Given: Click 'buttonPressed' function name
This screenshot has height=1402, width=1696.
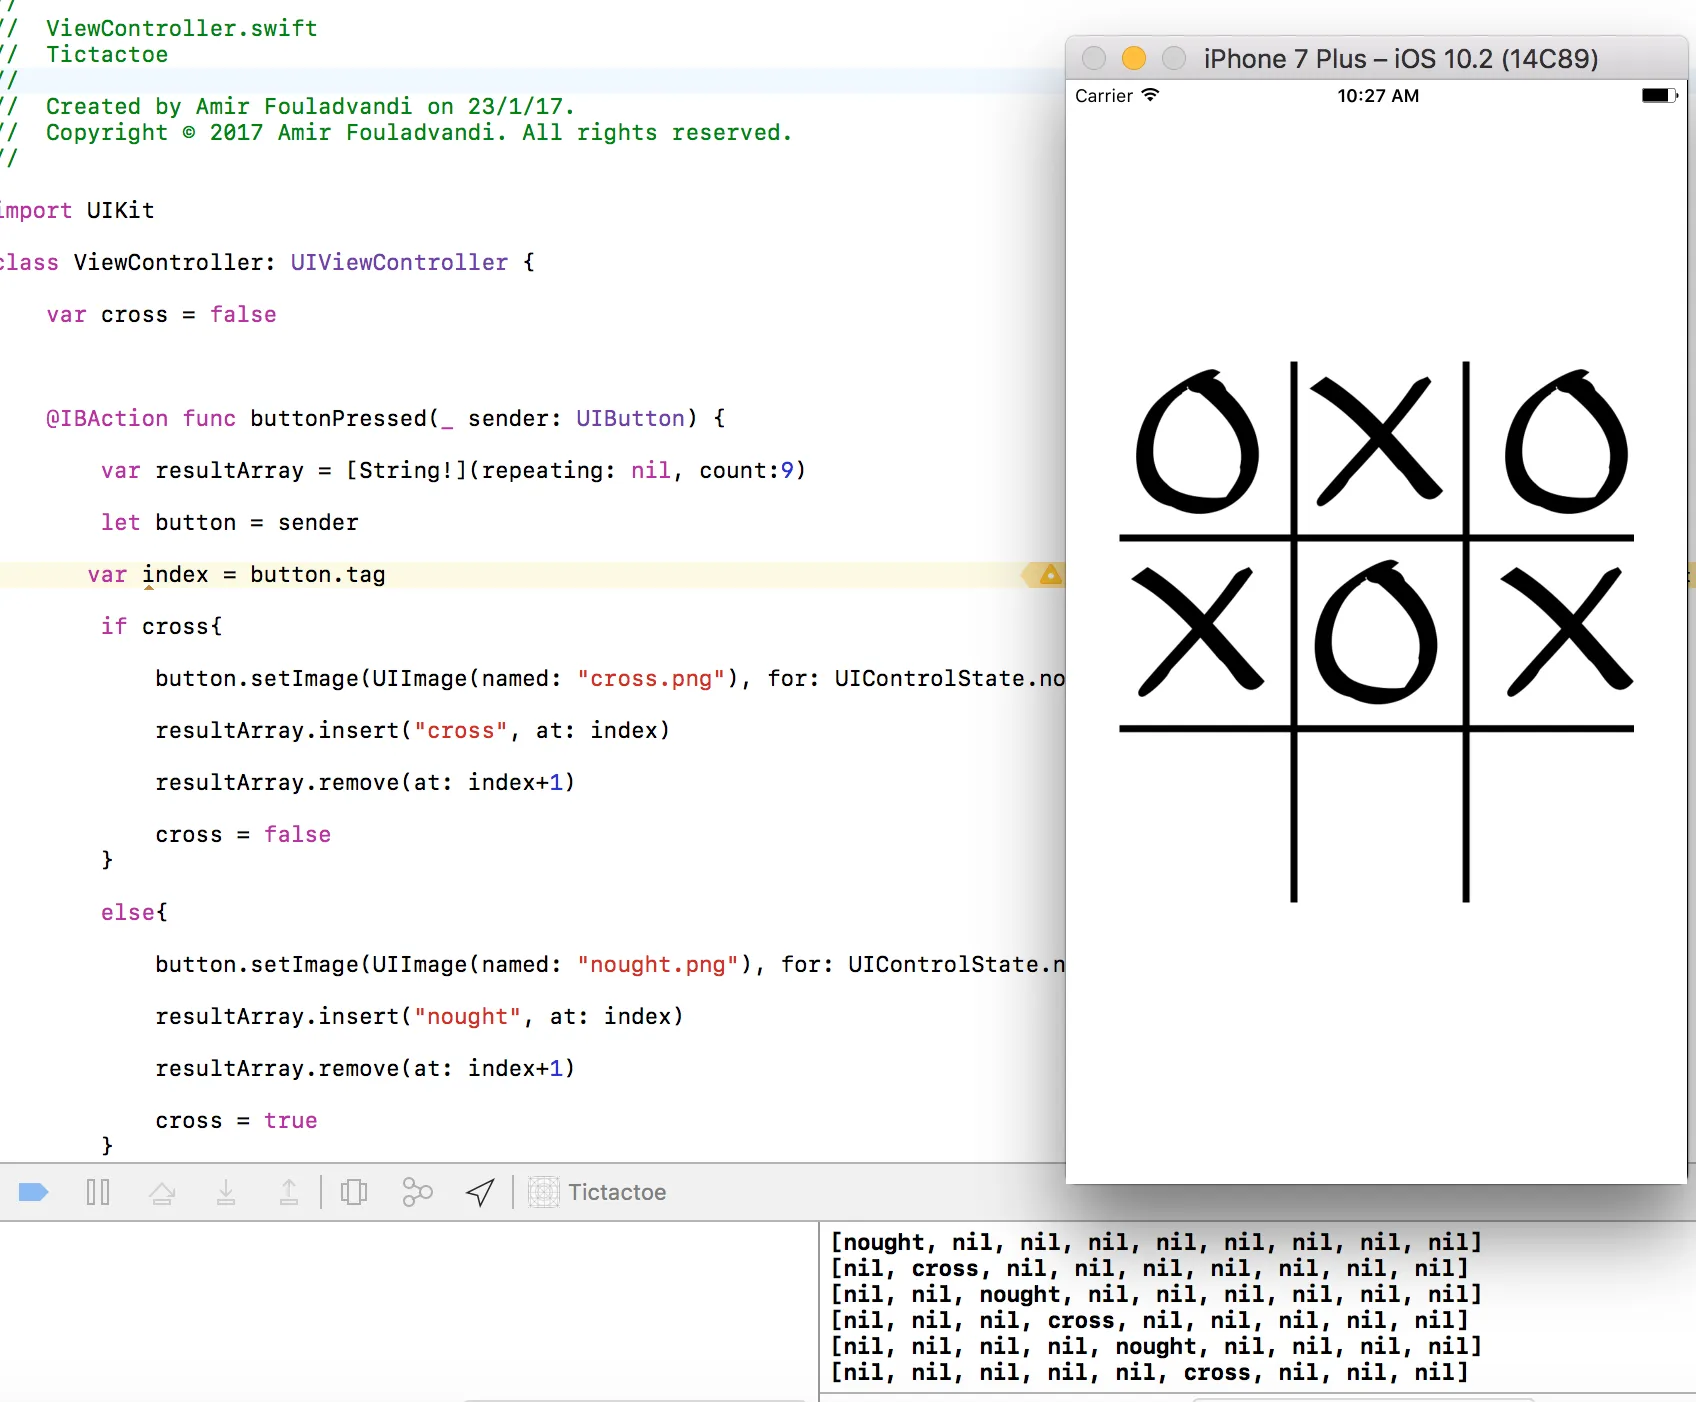Looking at the screenshot, I should 338,418.
